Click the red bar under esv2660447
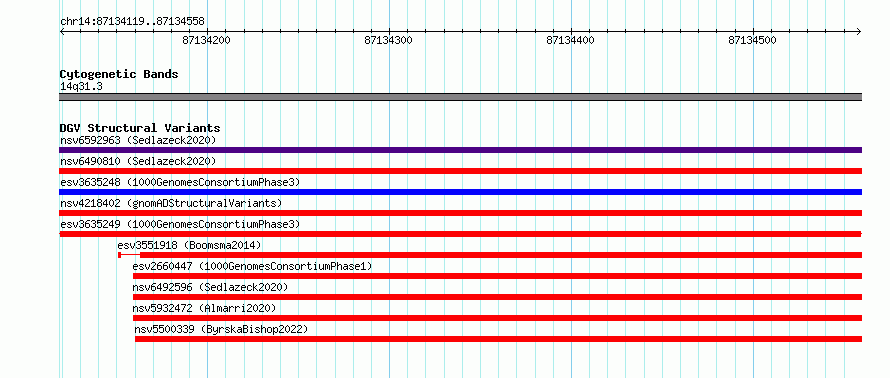 coord(497,276)
